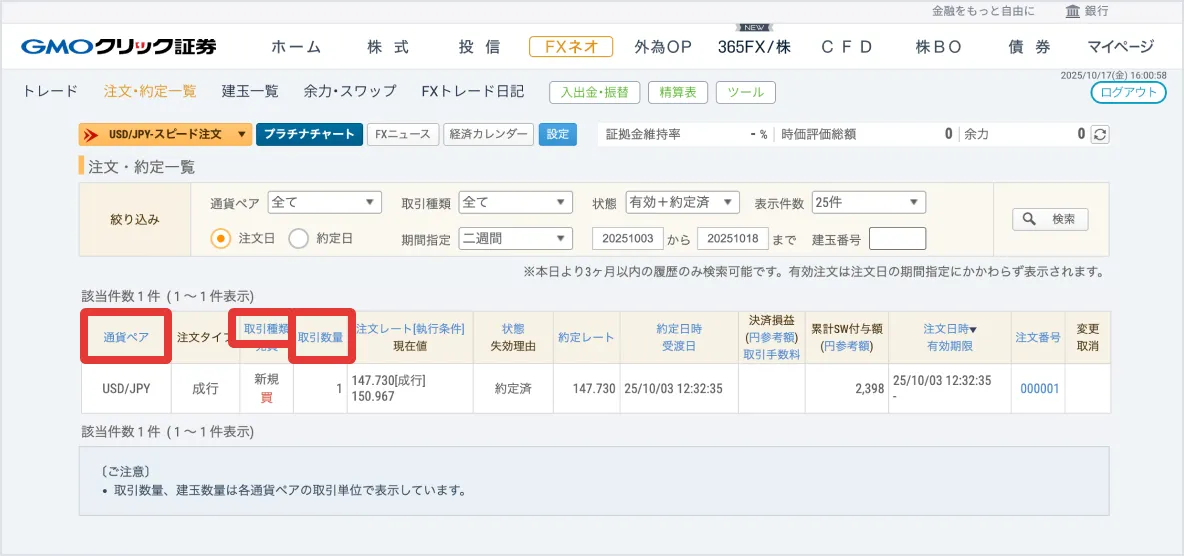This screenshot has width=1184, height=556.
Task: Switch to the 建玉一覧 tab
Action: click(250, 91)
